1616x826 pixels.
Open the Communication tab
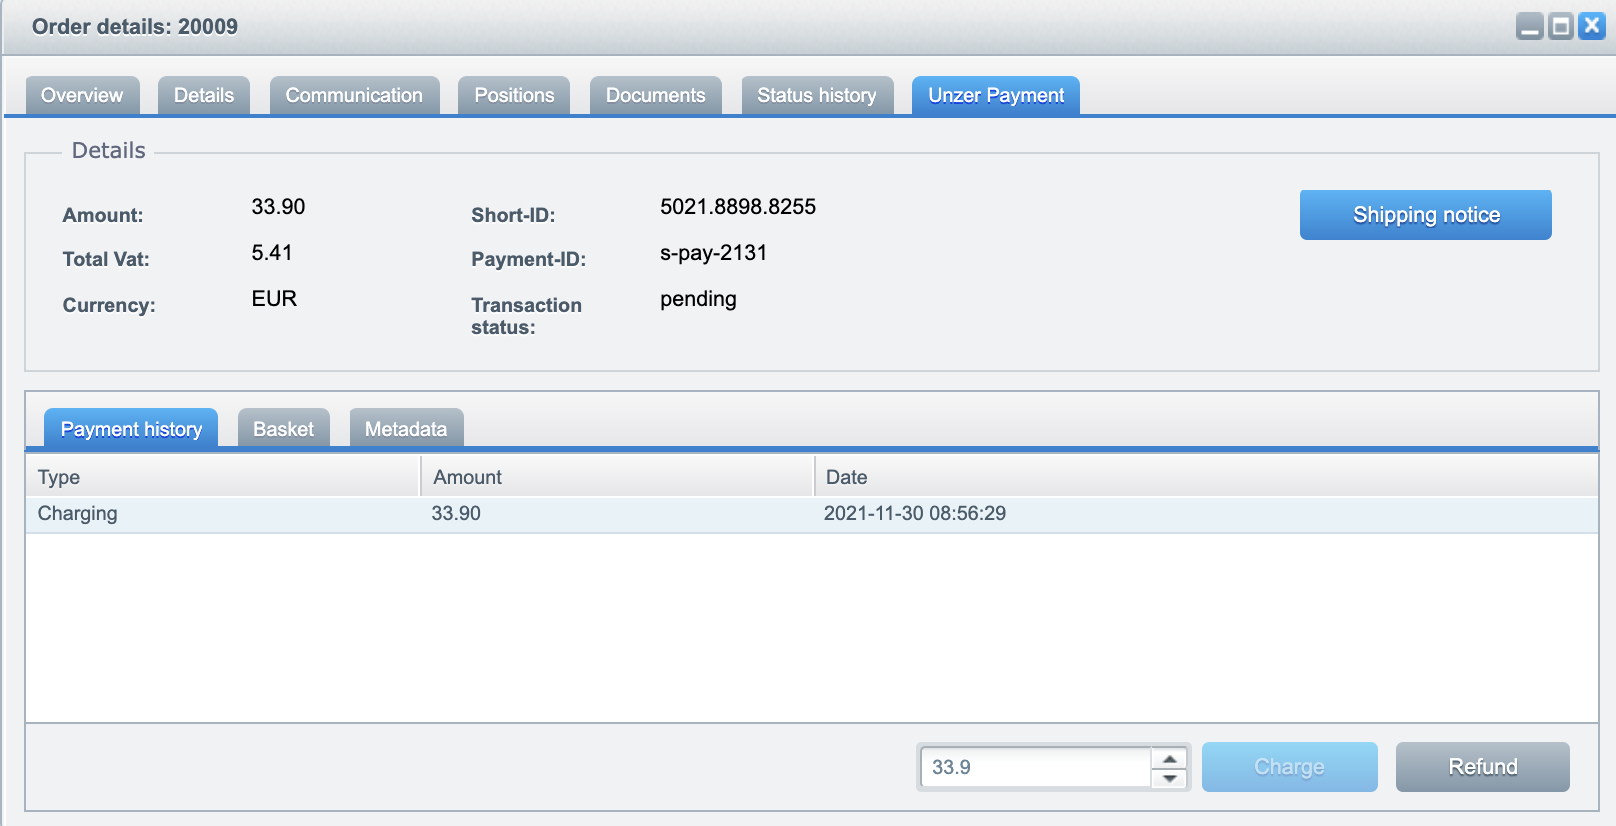(354, 96)
